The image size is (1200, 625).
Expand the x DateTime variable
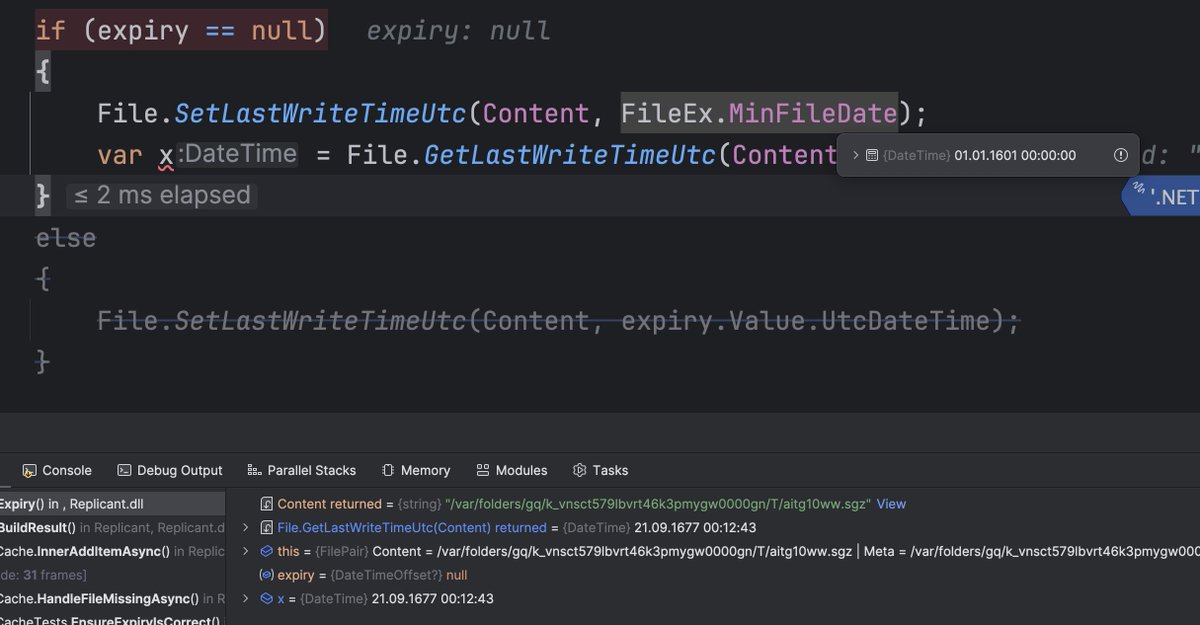click(245, 598)
